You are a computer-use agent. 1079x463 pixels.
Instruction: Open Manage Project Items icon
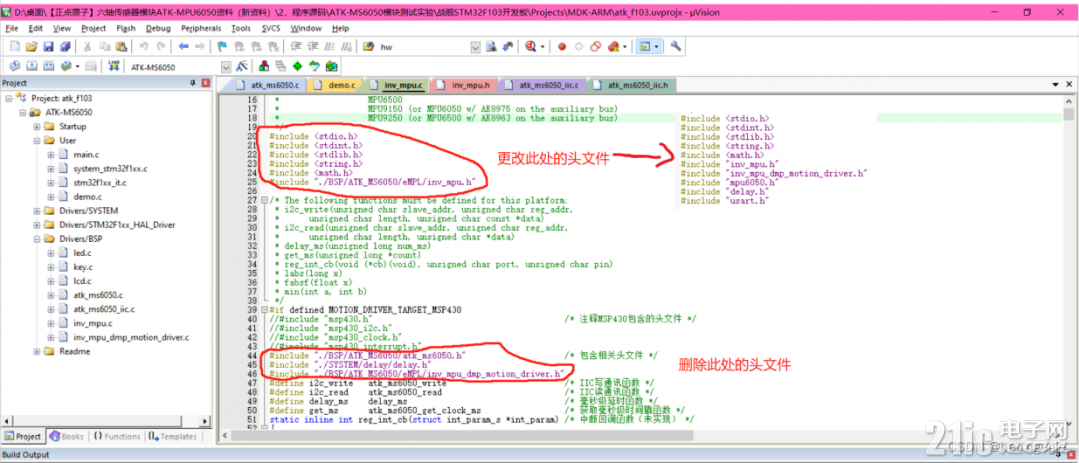[x=264, y=66]
